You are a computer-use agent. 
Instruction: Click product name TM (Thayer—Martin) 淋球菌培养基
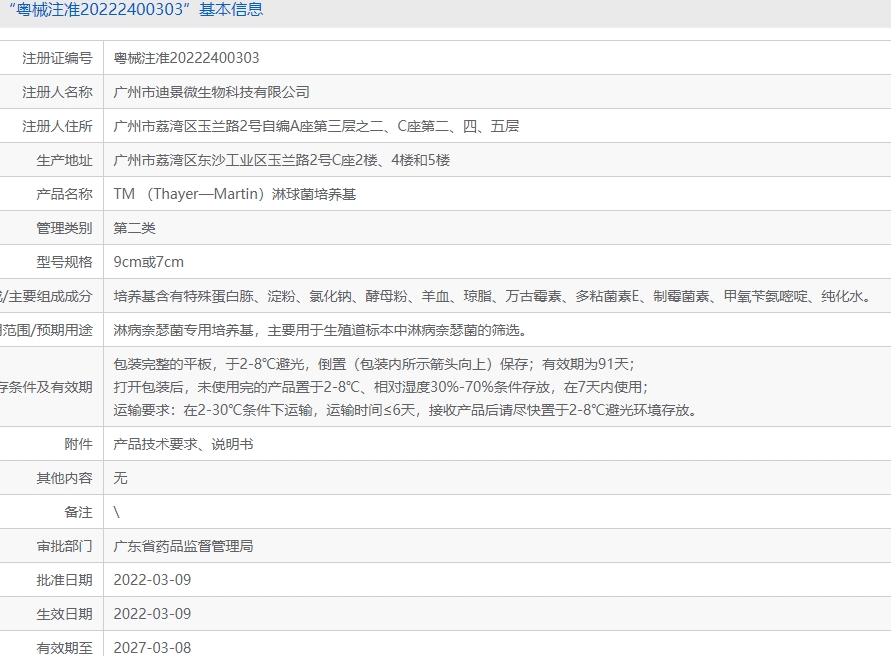(234, 194)
